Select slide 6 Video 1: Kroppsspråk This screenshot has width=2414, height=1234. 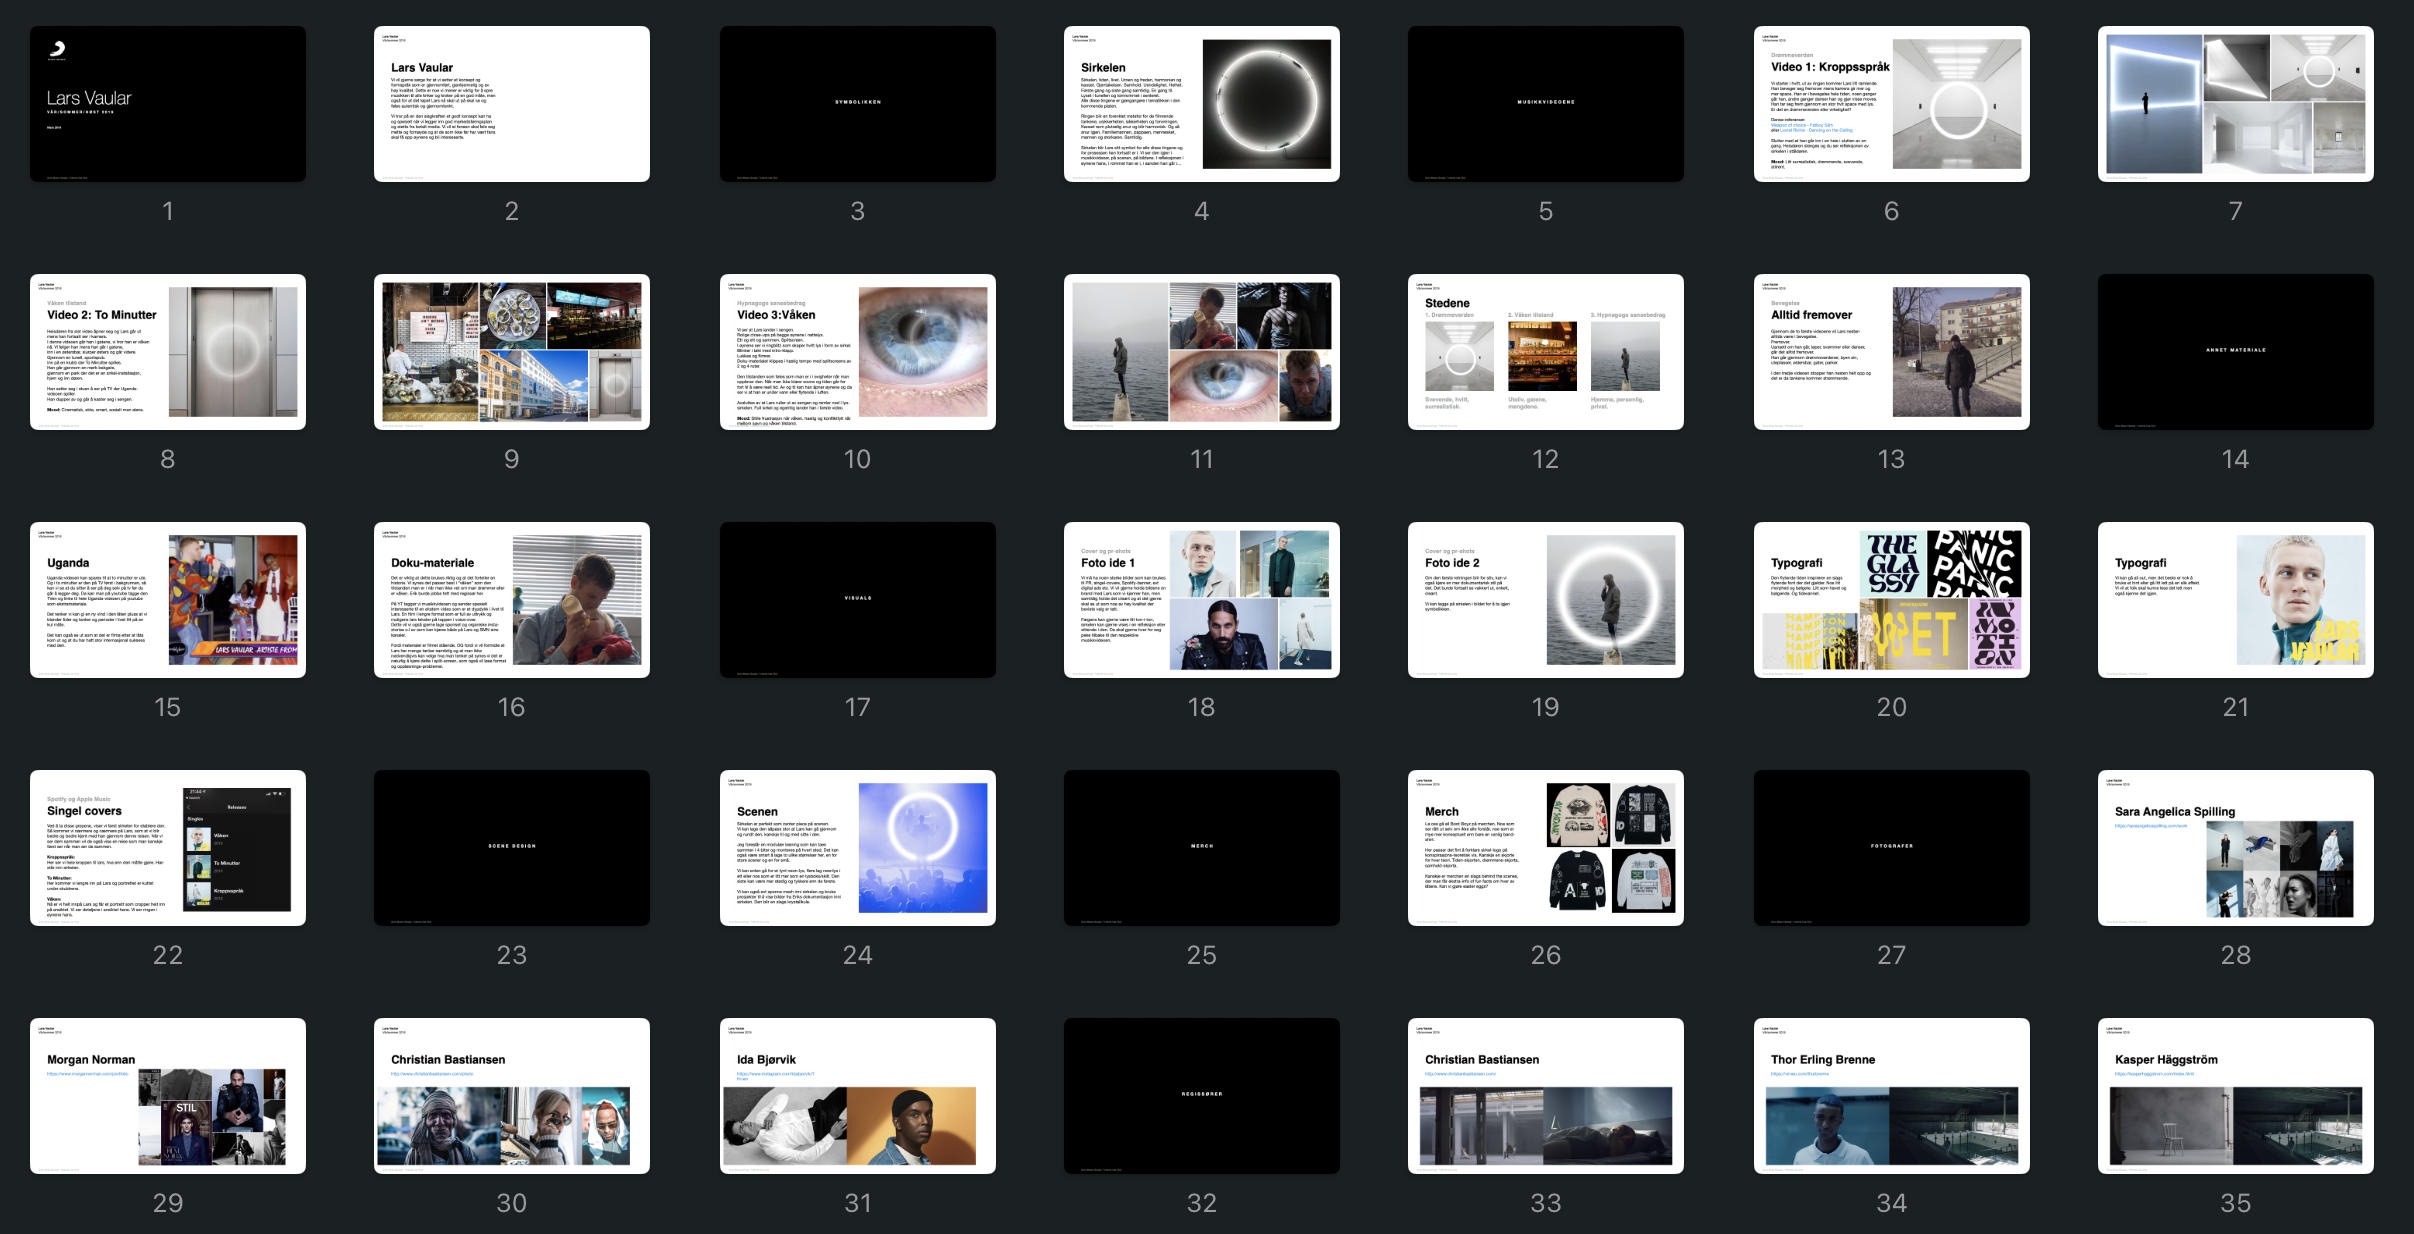[x=1891, y=104]
